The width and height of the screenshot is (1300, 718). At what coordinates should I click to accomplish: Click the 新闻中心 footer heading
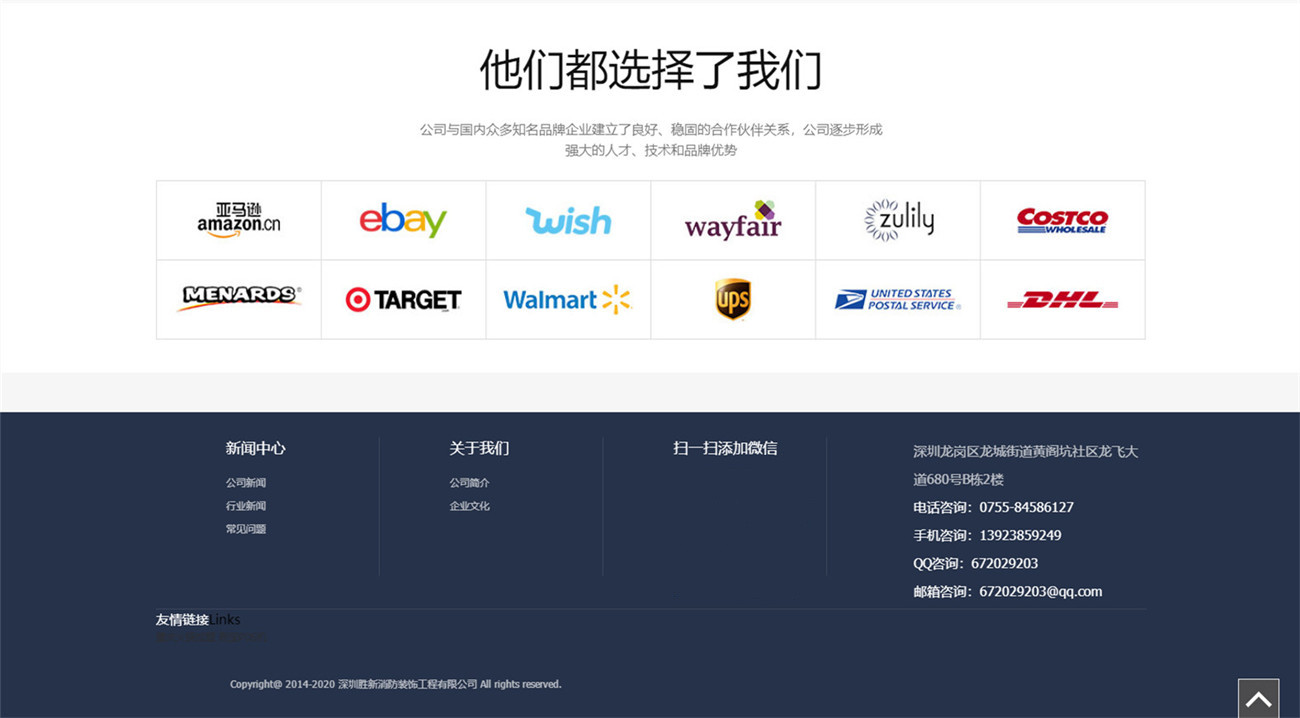point(256,448)
